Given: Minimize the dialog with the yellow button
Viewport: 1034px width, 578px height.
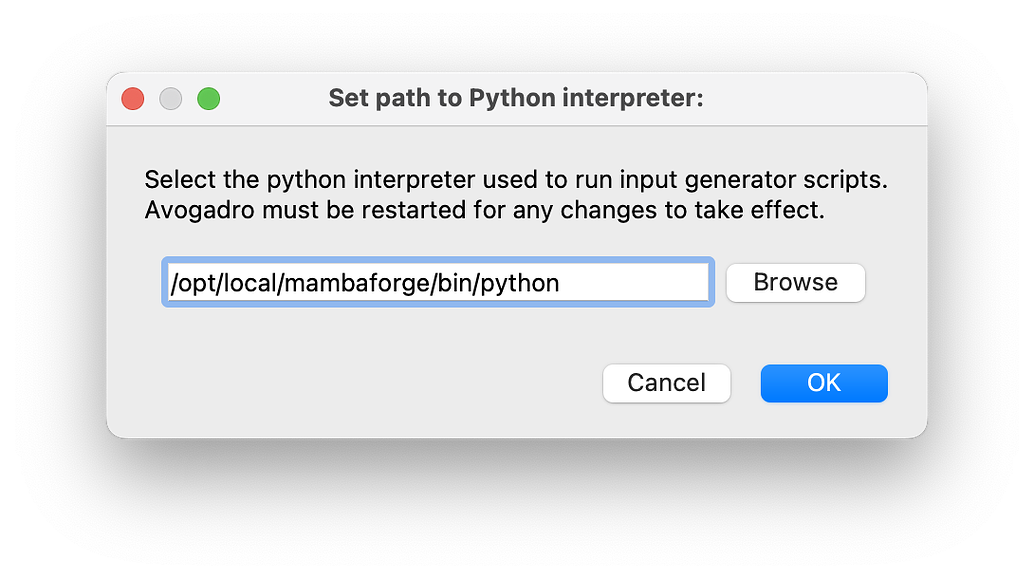Looking at the screenshot, I should coord(171,99).
